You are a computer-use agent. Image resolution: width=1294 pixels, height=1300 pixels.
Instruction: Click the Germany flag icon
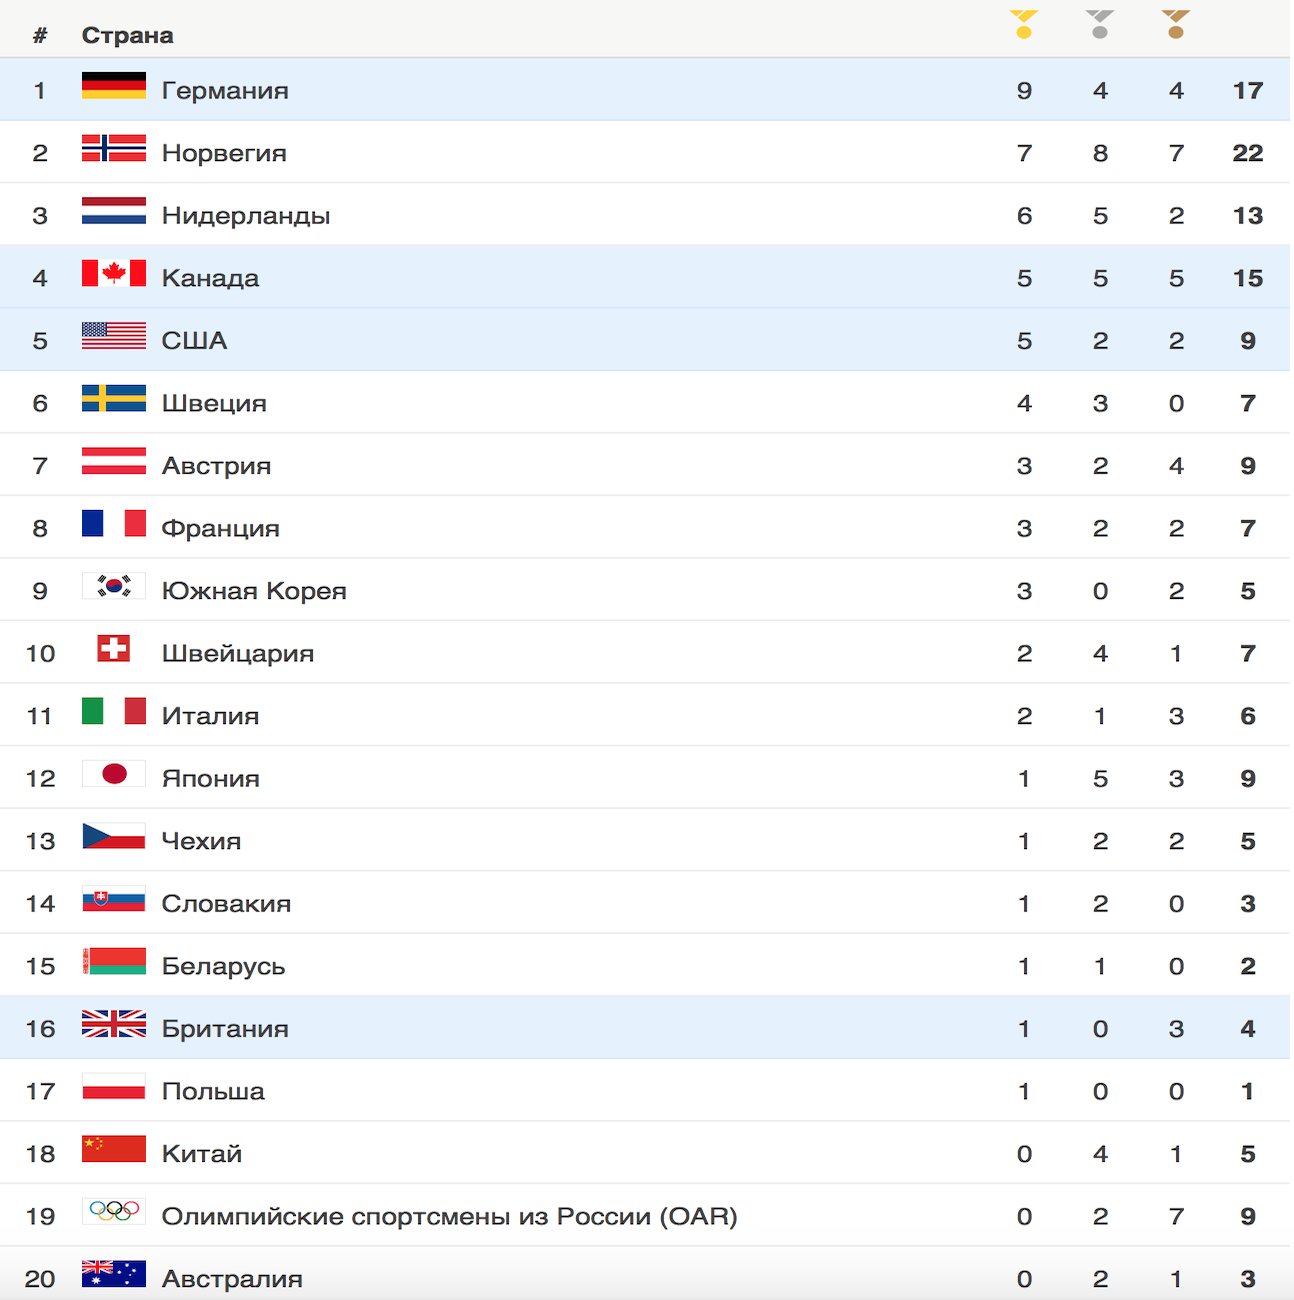114,85
